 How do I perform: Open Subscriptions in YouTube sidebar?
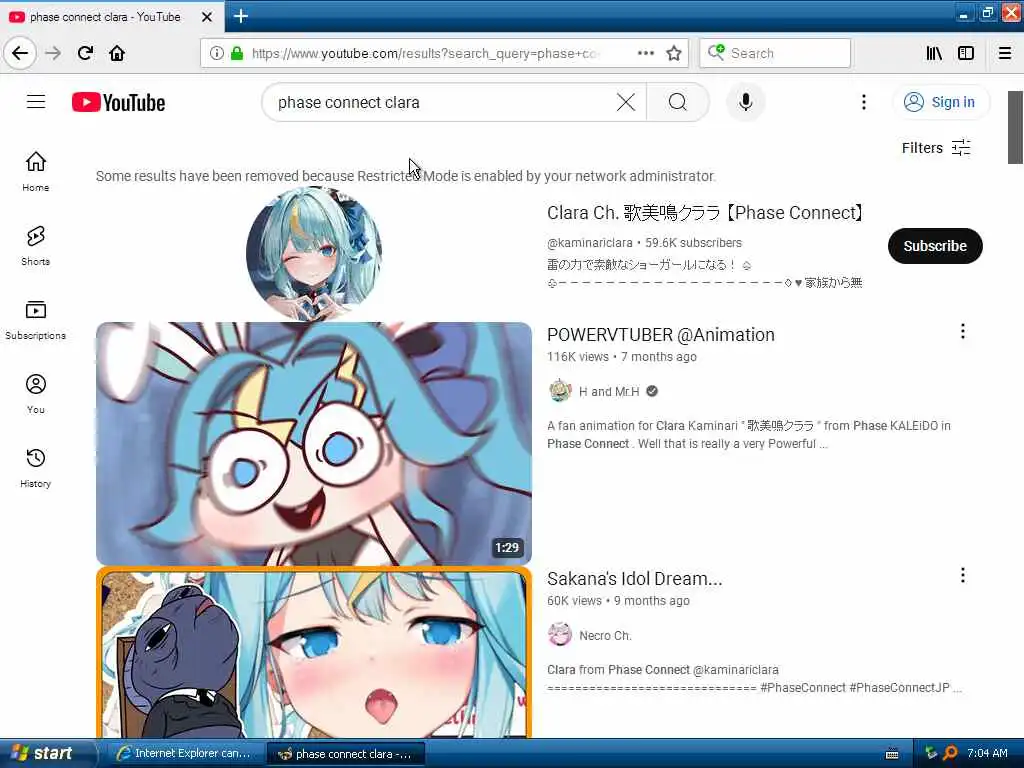pos(35,319)
